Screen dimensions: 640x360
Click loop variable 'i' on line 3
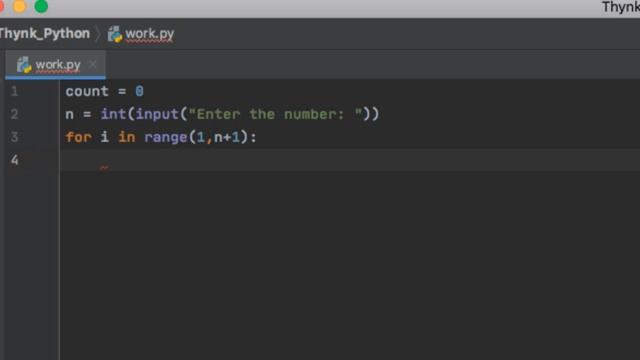tap(104, 137)
